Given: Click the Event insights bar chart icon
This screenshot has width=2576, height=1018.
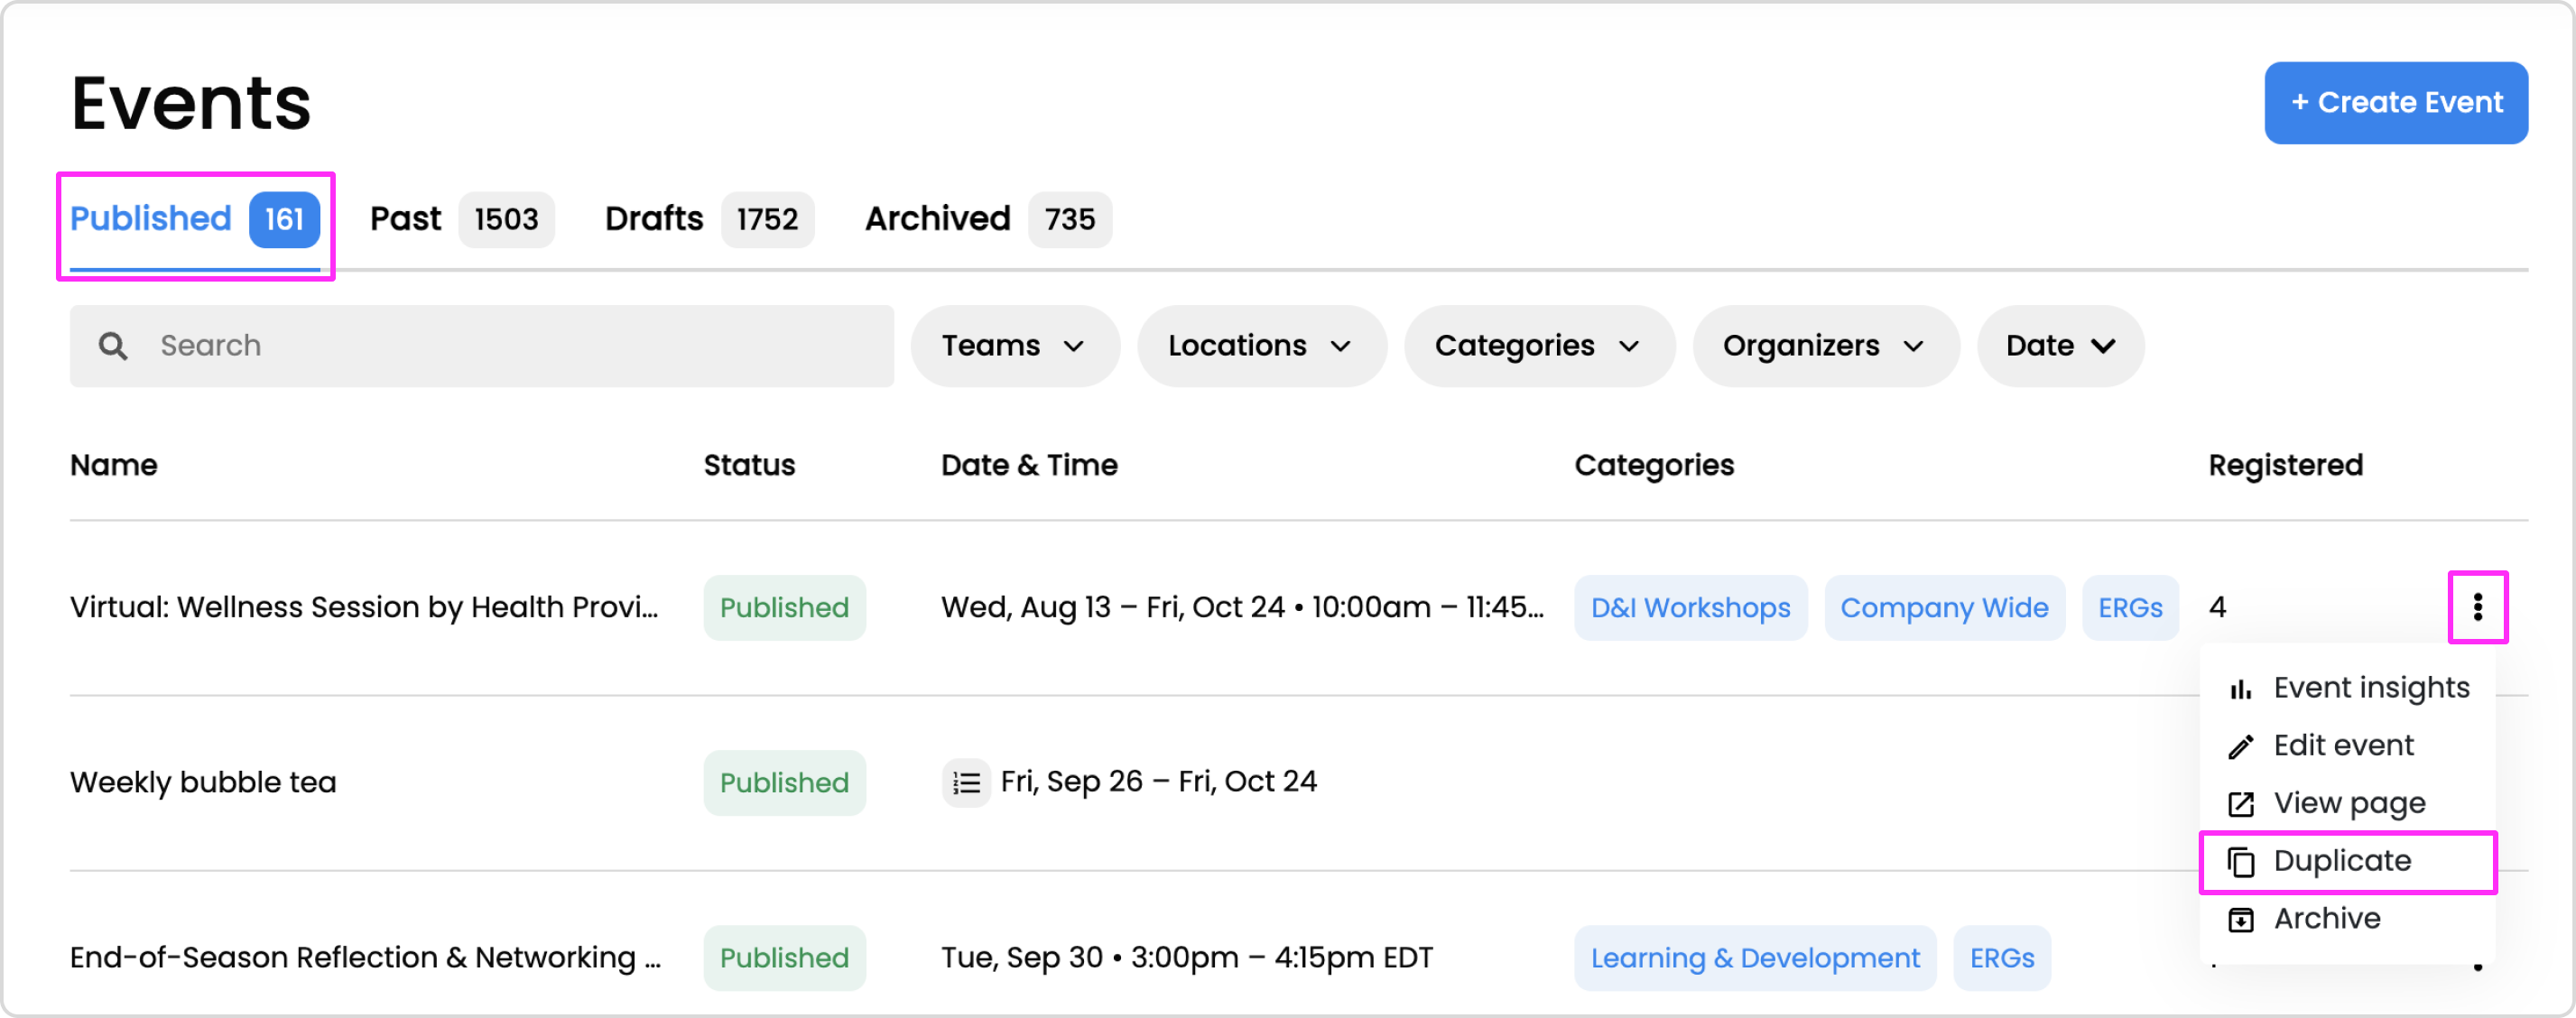Looking at the screenshot, I should click(2241, 689).
